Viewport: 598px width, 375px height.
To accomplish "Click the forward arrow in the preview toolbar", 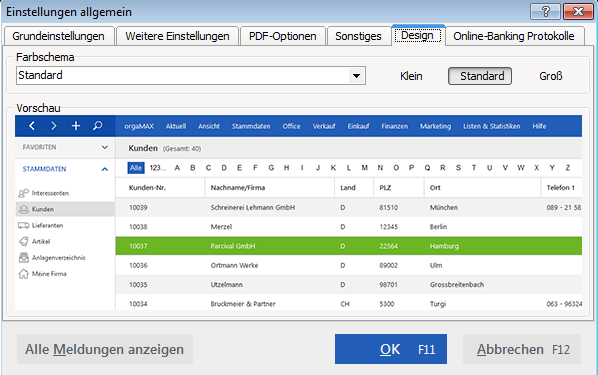I will pos(54,126).
